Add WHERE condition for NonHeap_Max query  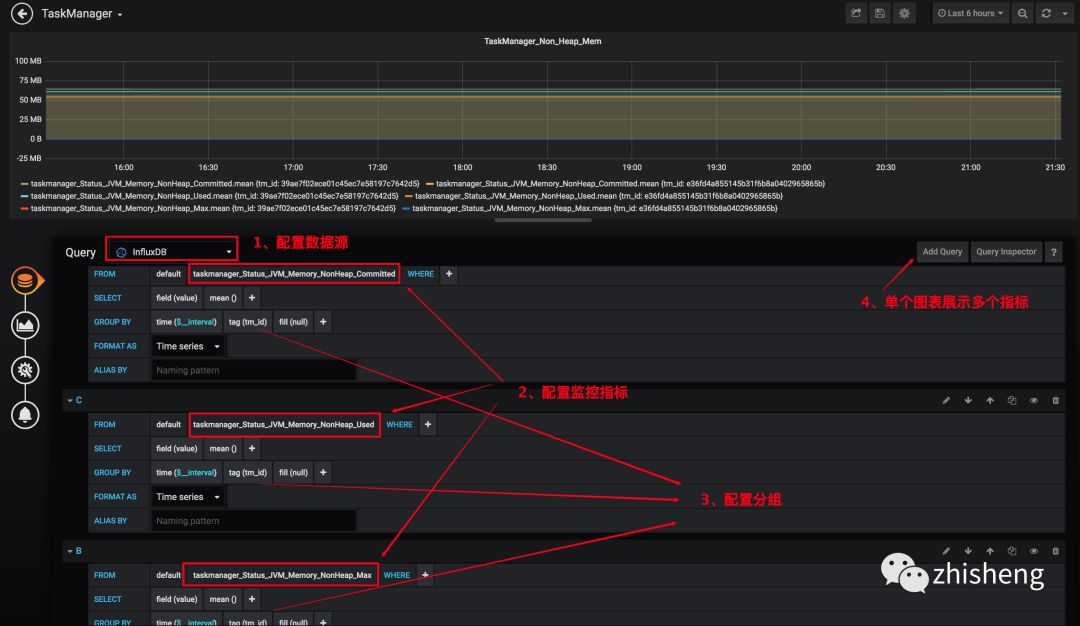[x=425, y=576]
